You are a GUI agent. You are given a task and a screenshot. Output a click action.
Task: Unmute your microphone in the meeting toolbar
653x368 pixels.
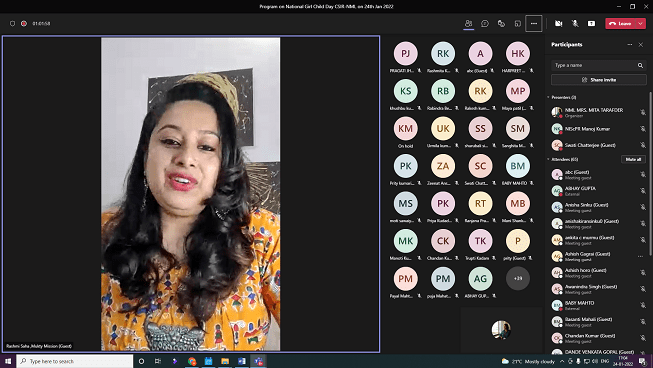[x=575, y=23]
